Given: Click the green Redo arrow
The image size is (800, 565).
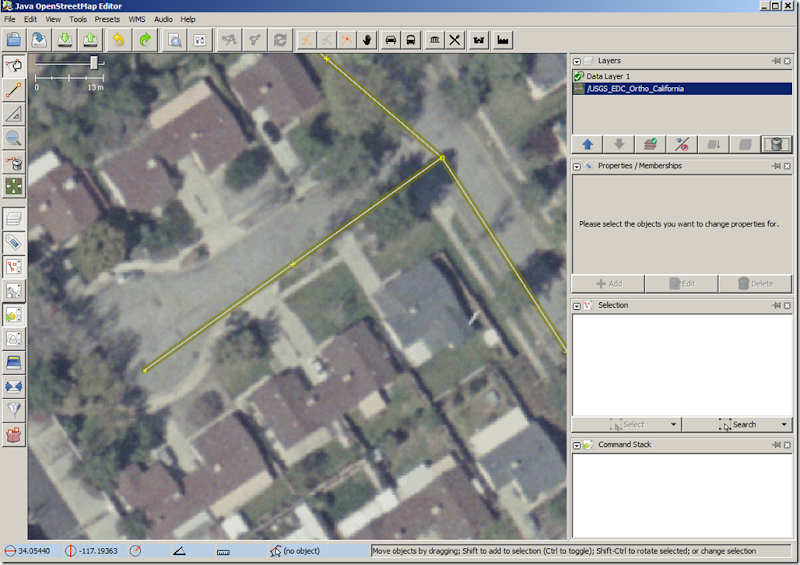Looking at the screenshot, I should pos(146,40).
